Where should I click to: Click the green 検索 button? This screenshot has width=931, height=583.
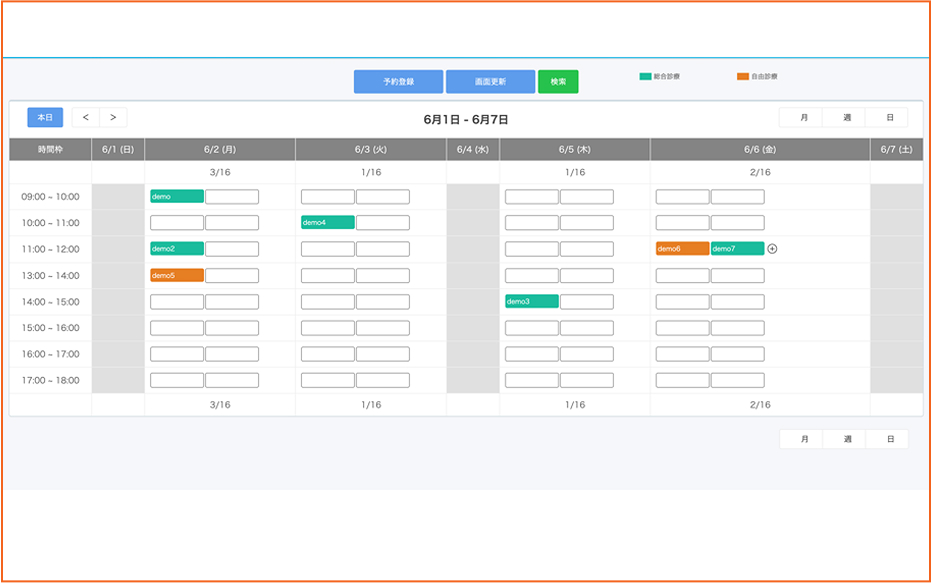tap(558, 82)
